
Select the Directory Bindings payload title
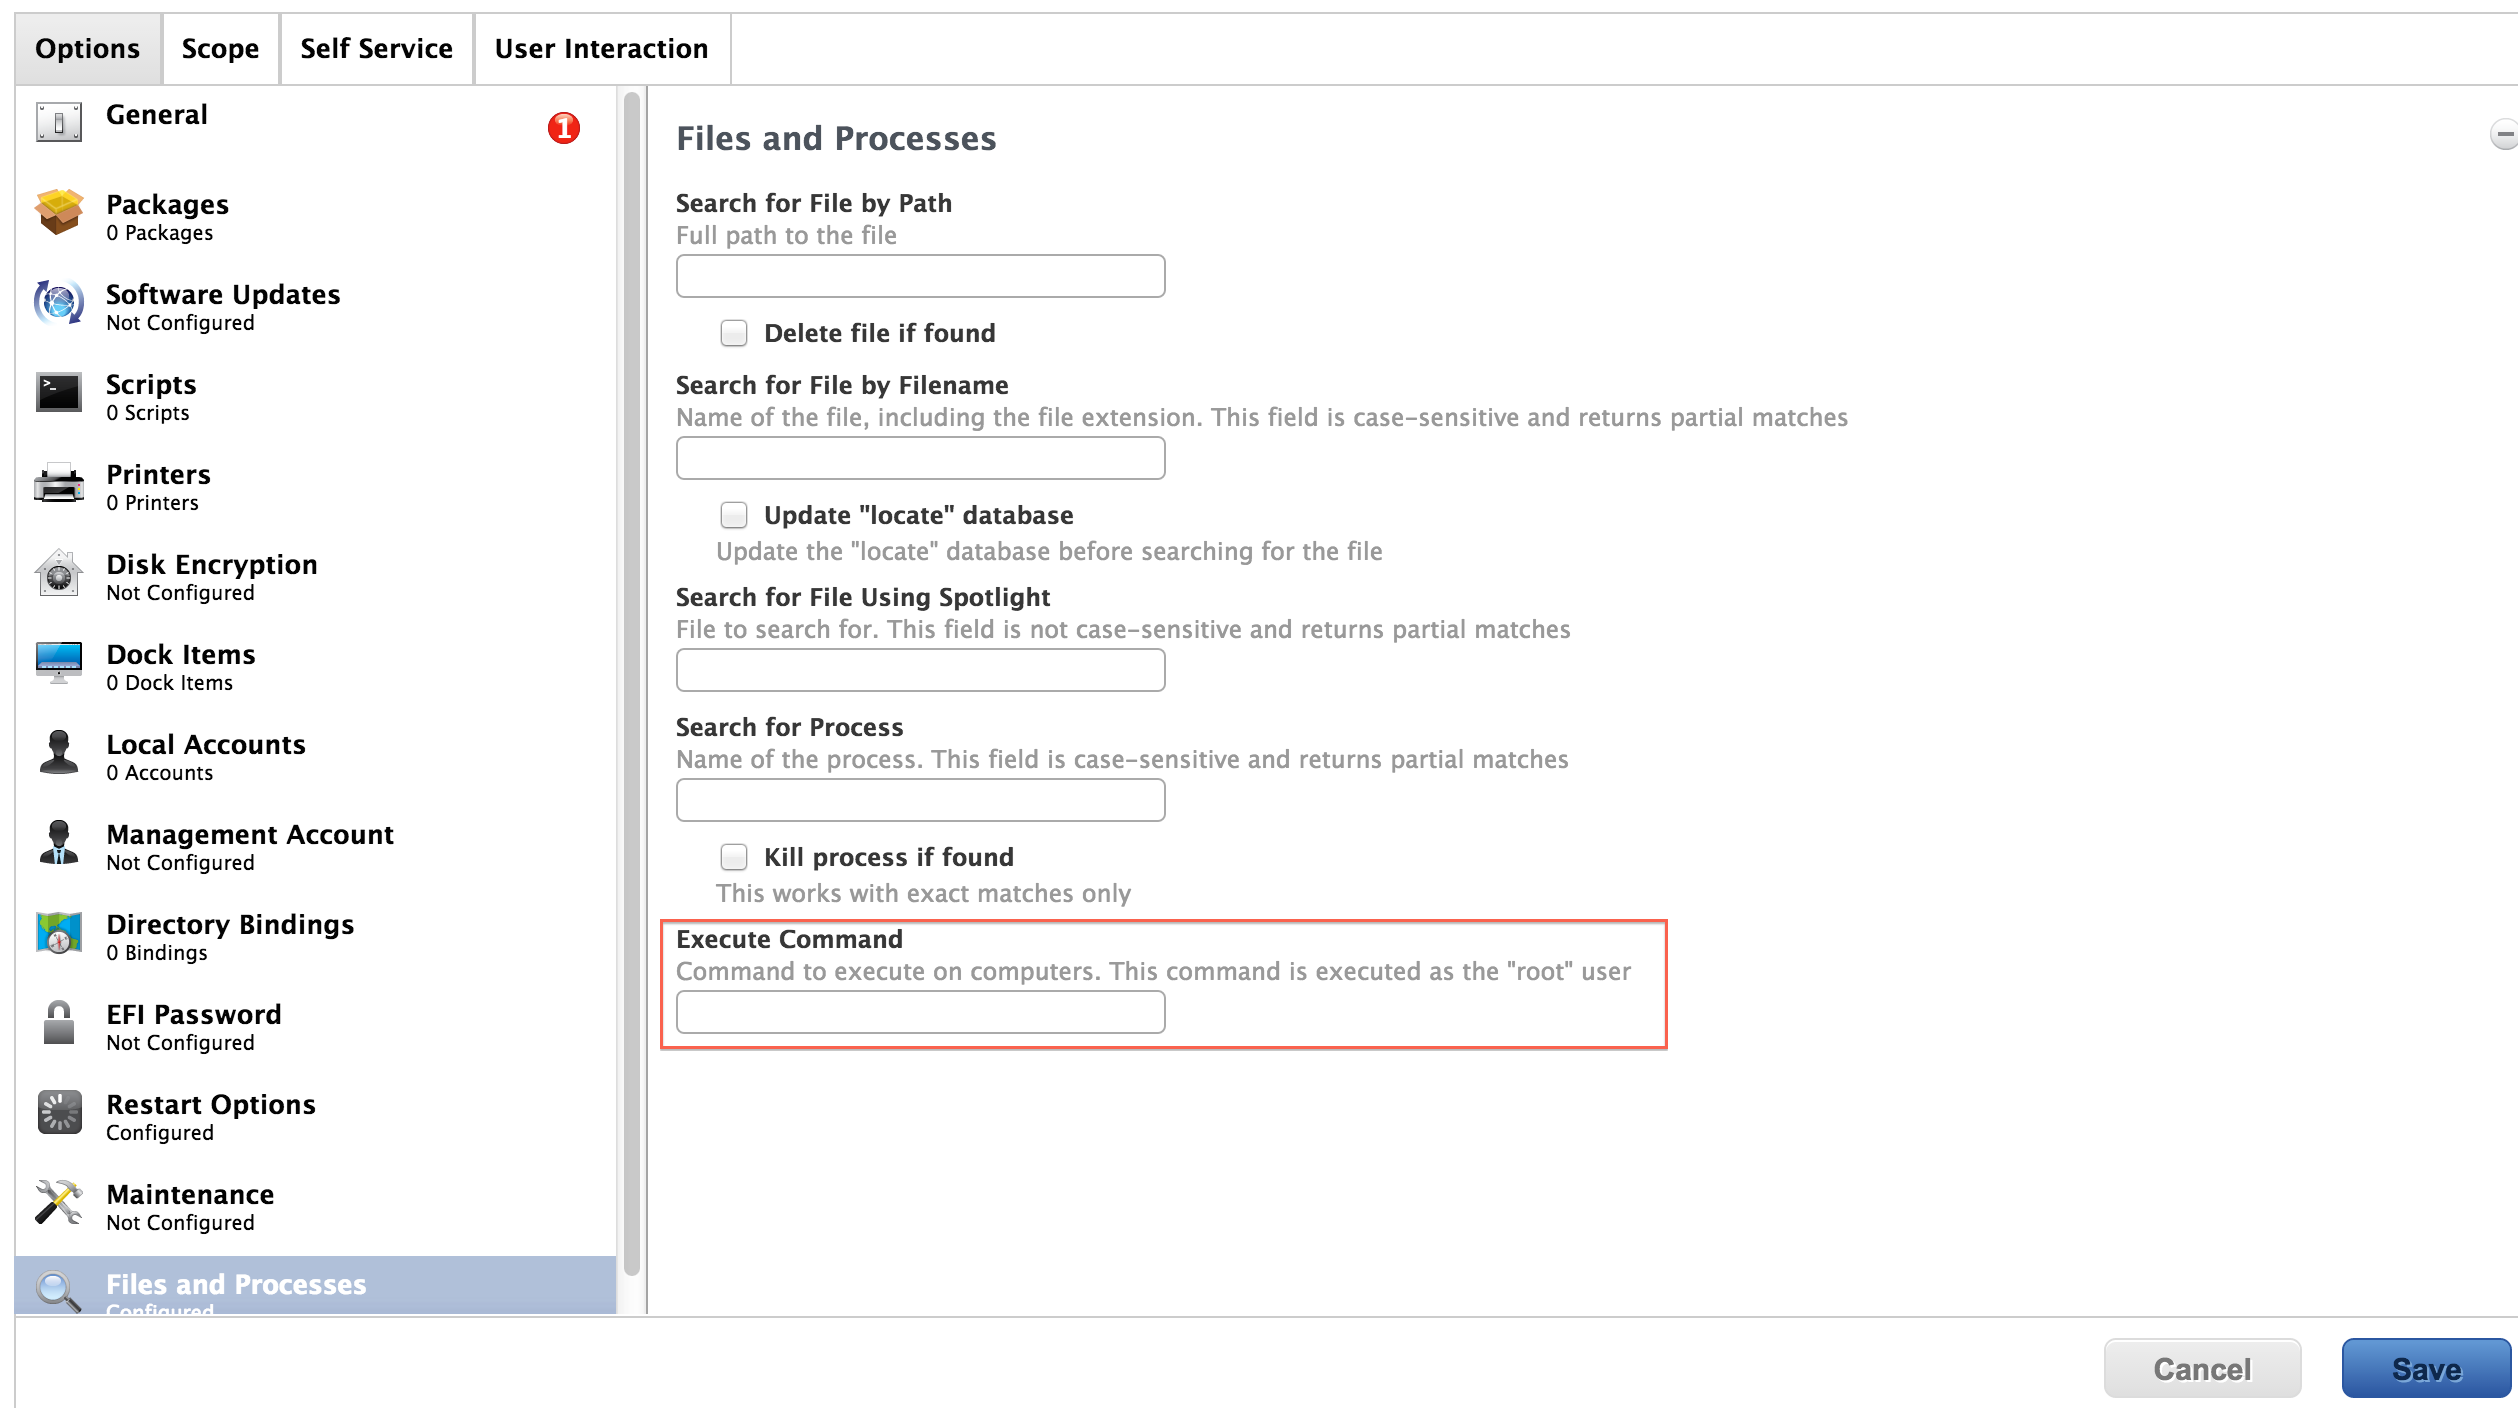pyautogui.click(x=230, y=925)
